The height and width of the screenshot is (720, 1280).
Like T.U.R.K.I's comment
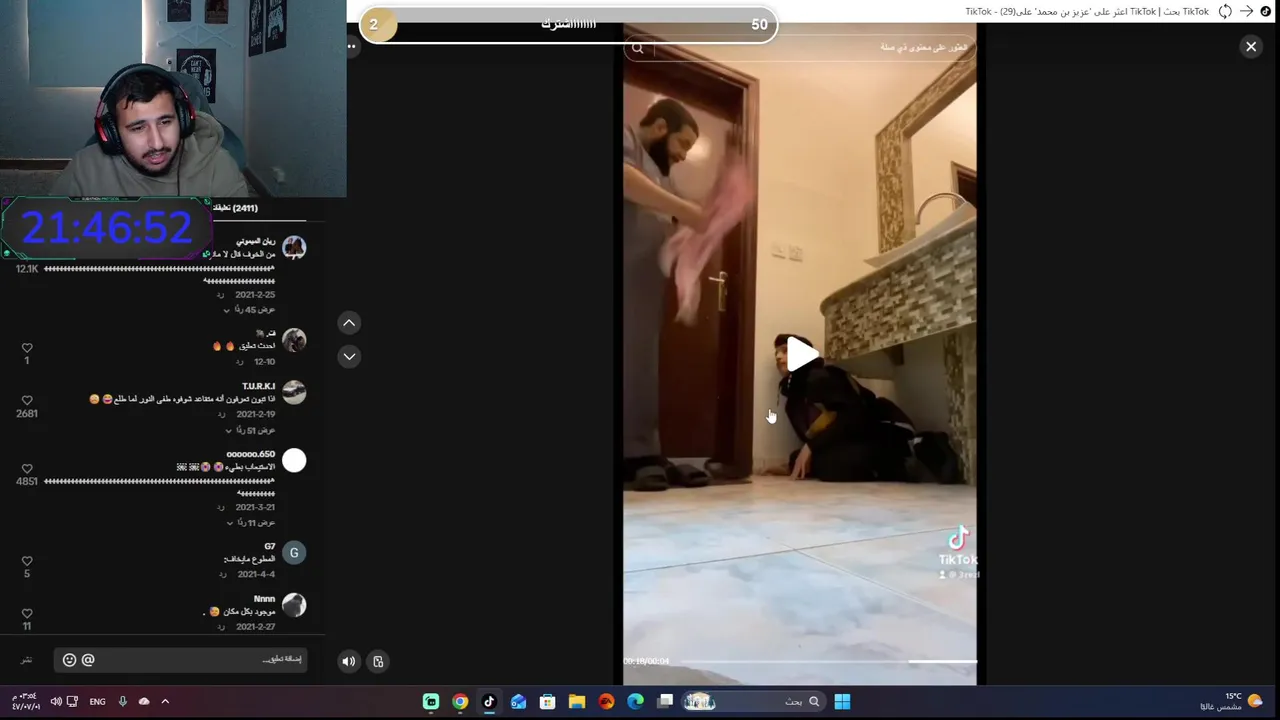click(27, 400)
